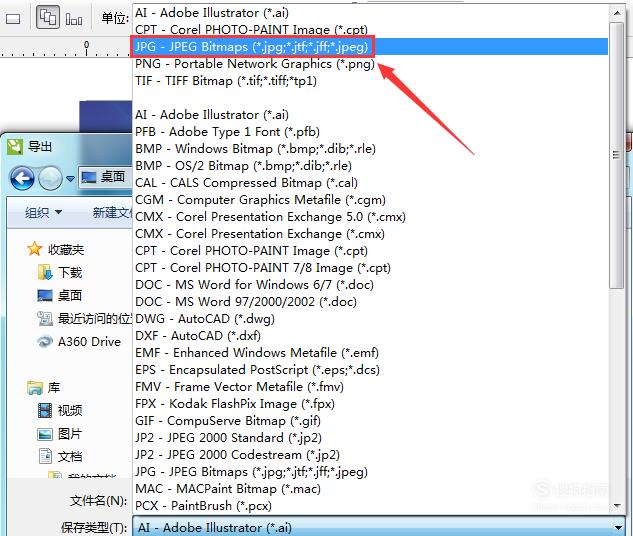Image resolution: width=633 pixels, height=536 pixels.
Task: Open the 文档 library
Action: [60, 456]
